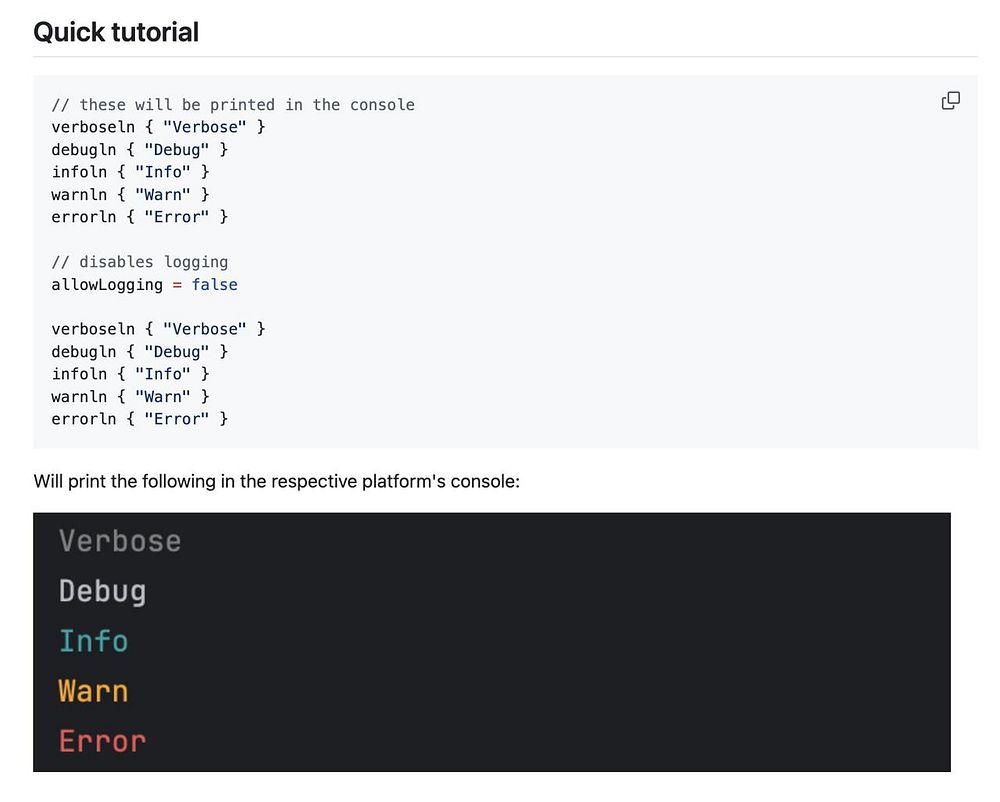The height and width of the screenshot is (802, 1000).
Task: Click the orange "Warn" console text
Action: click(93, 691)
